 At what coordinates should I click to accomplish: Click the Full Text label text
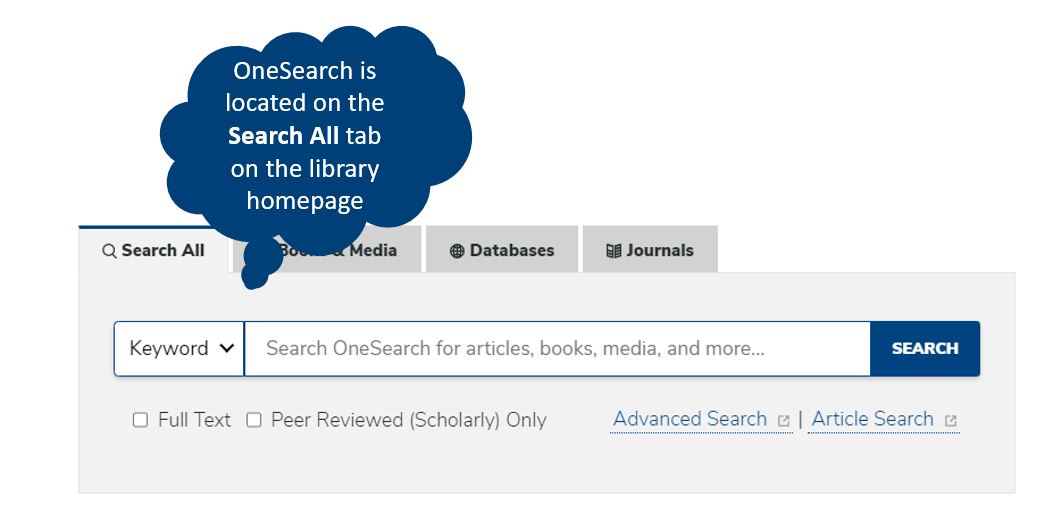click(194, 420)
